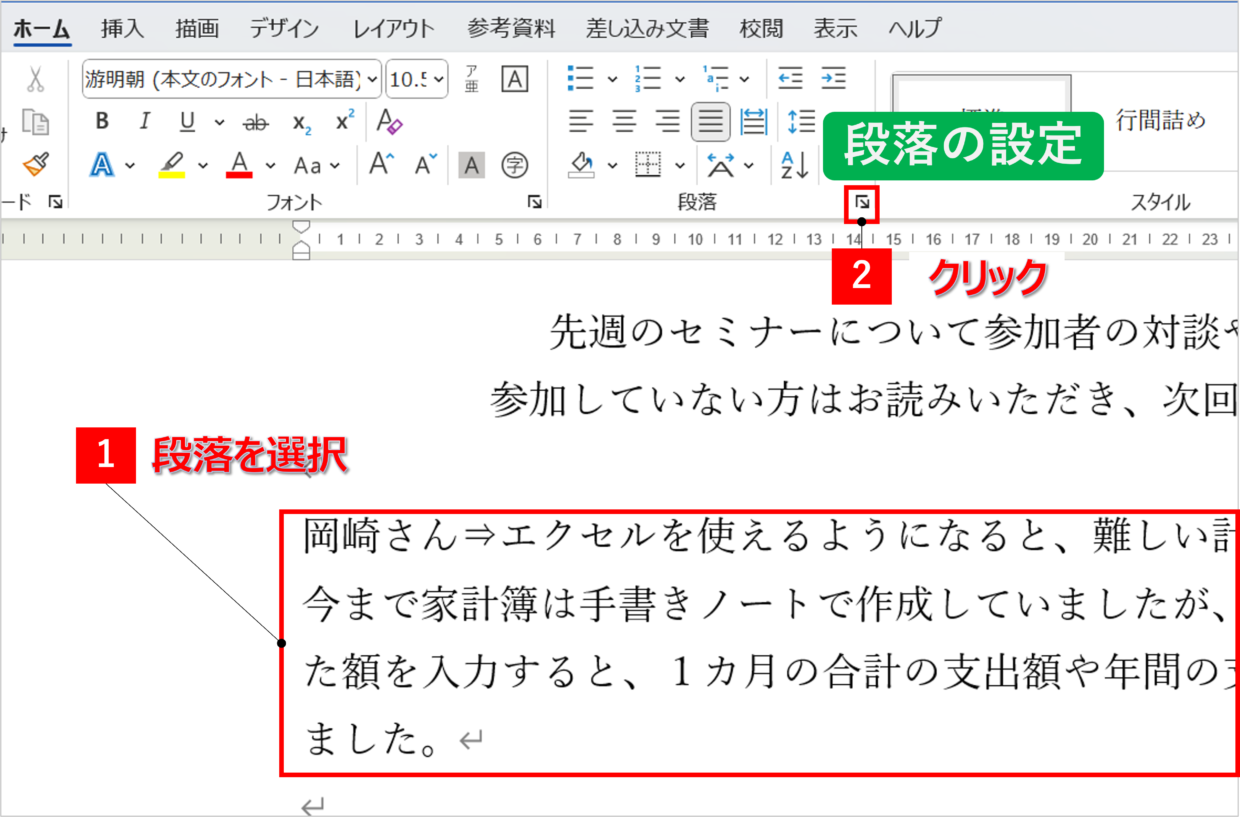
Task: Click the Format Painter brush icon
Action: (36, 164)
